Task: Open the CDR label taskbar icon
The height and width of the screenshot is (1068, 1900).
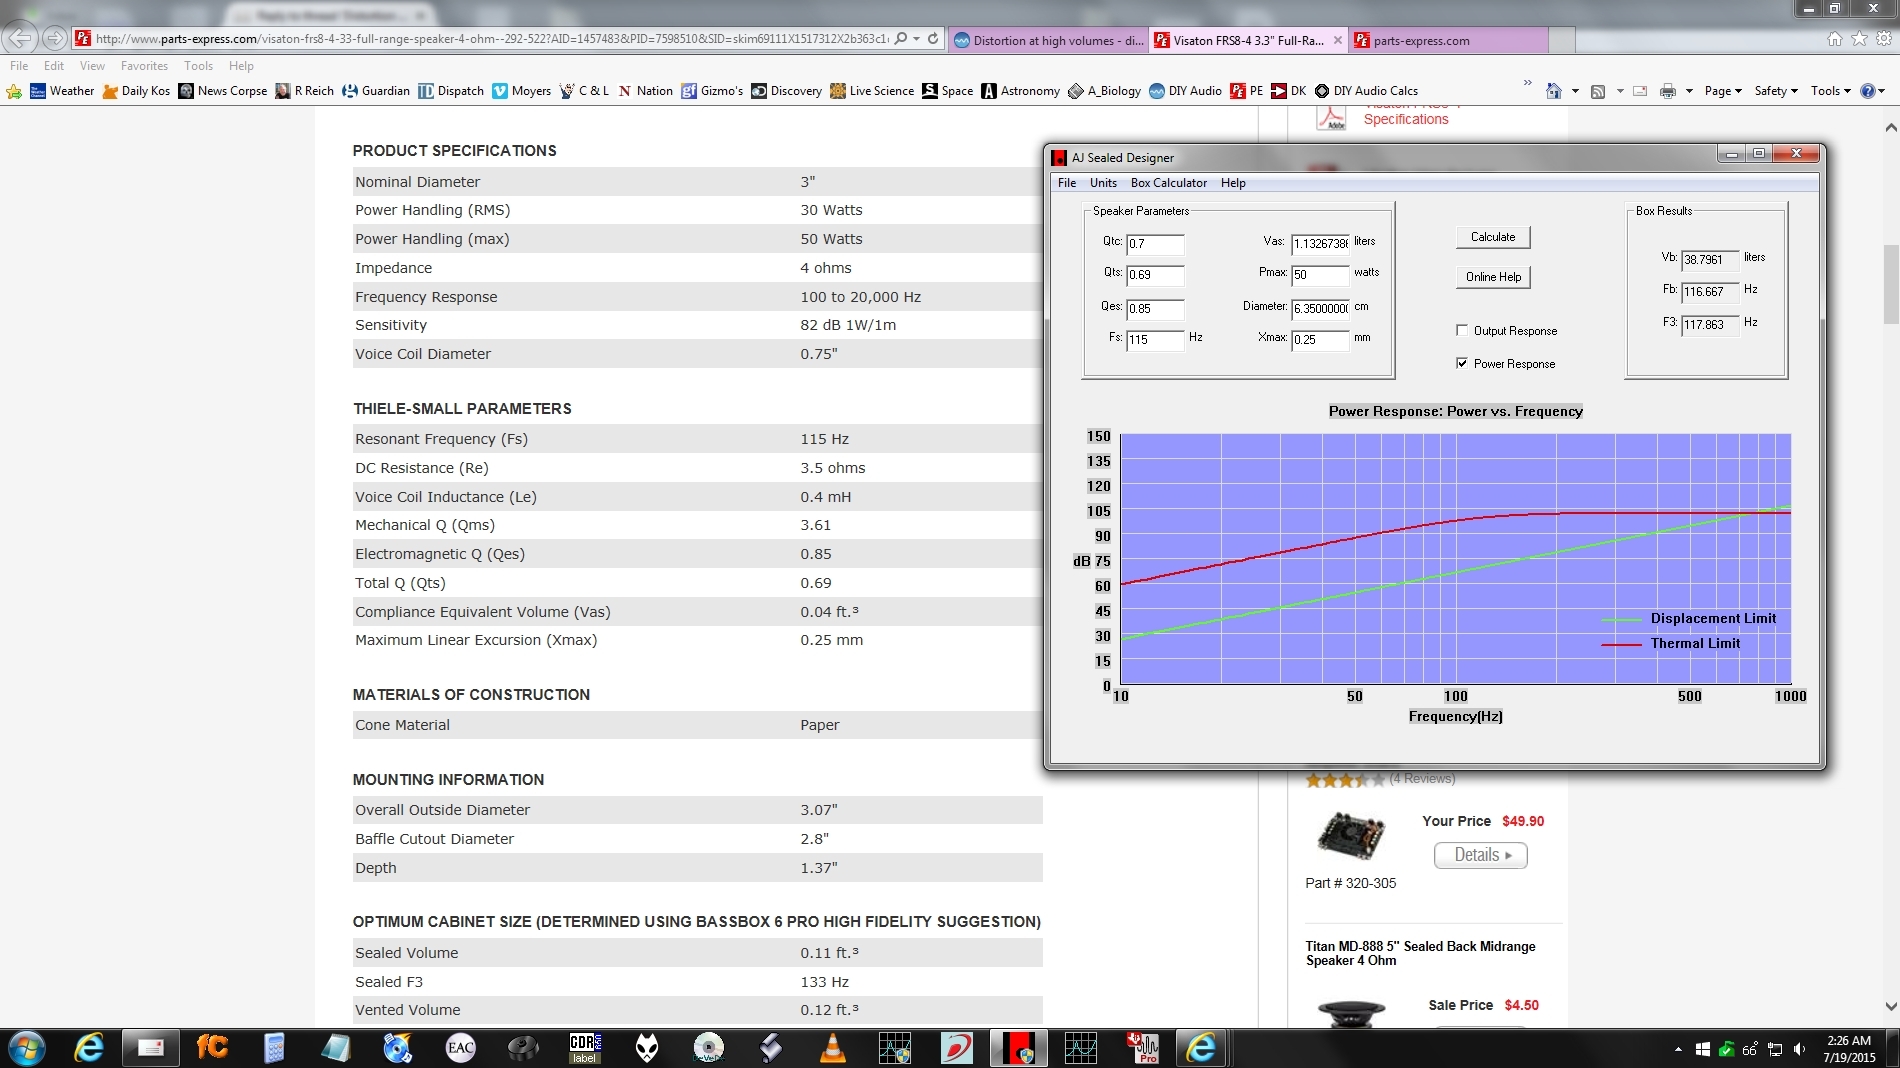Action: (x=585, y=1048)
